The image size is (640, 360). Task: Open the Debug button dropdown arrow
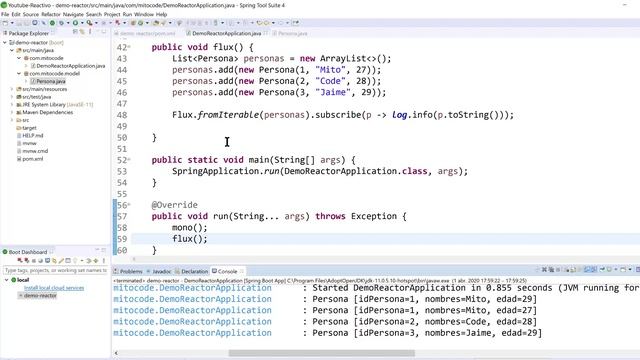pyautogui.click(x=67, y=23)
